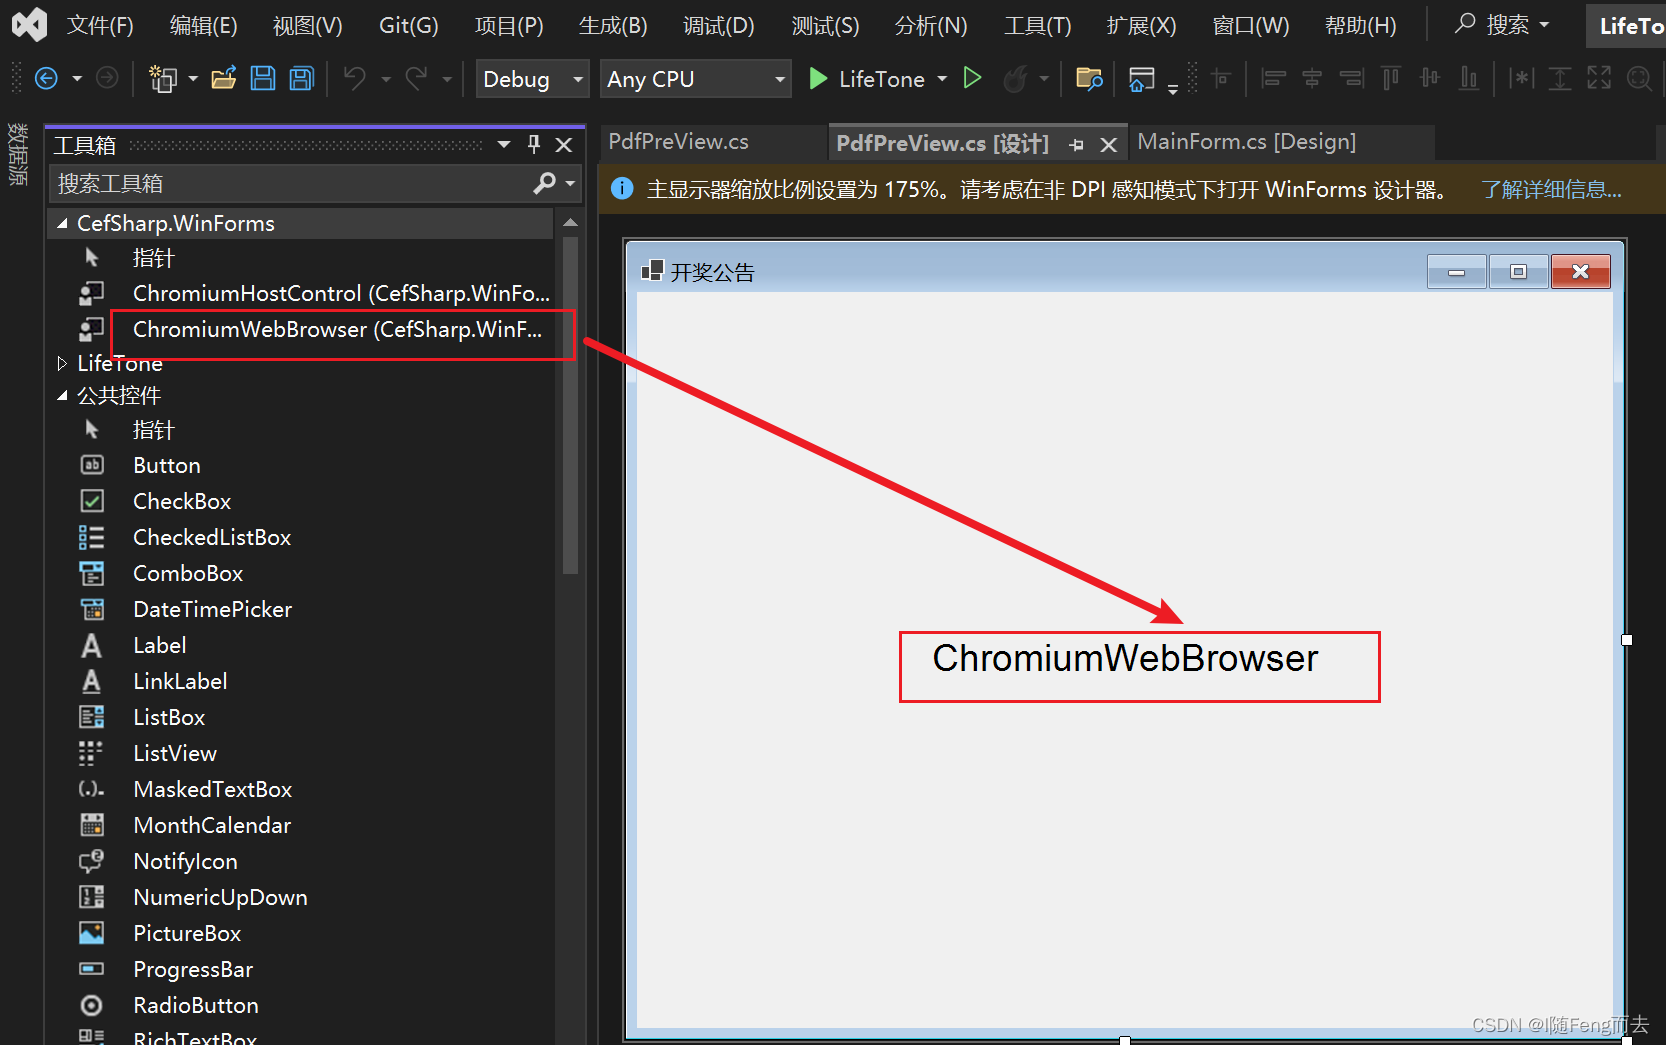Click start without debugging outline play icon
This screenshot has height=1045, width=1666.
(972, 78)
